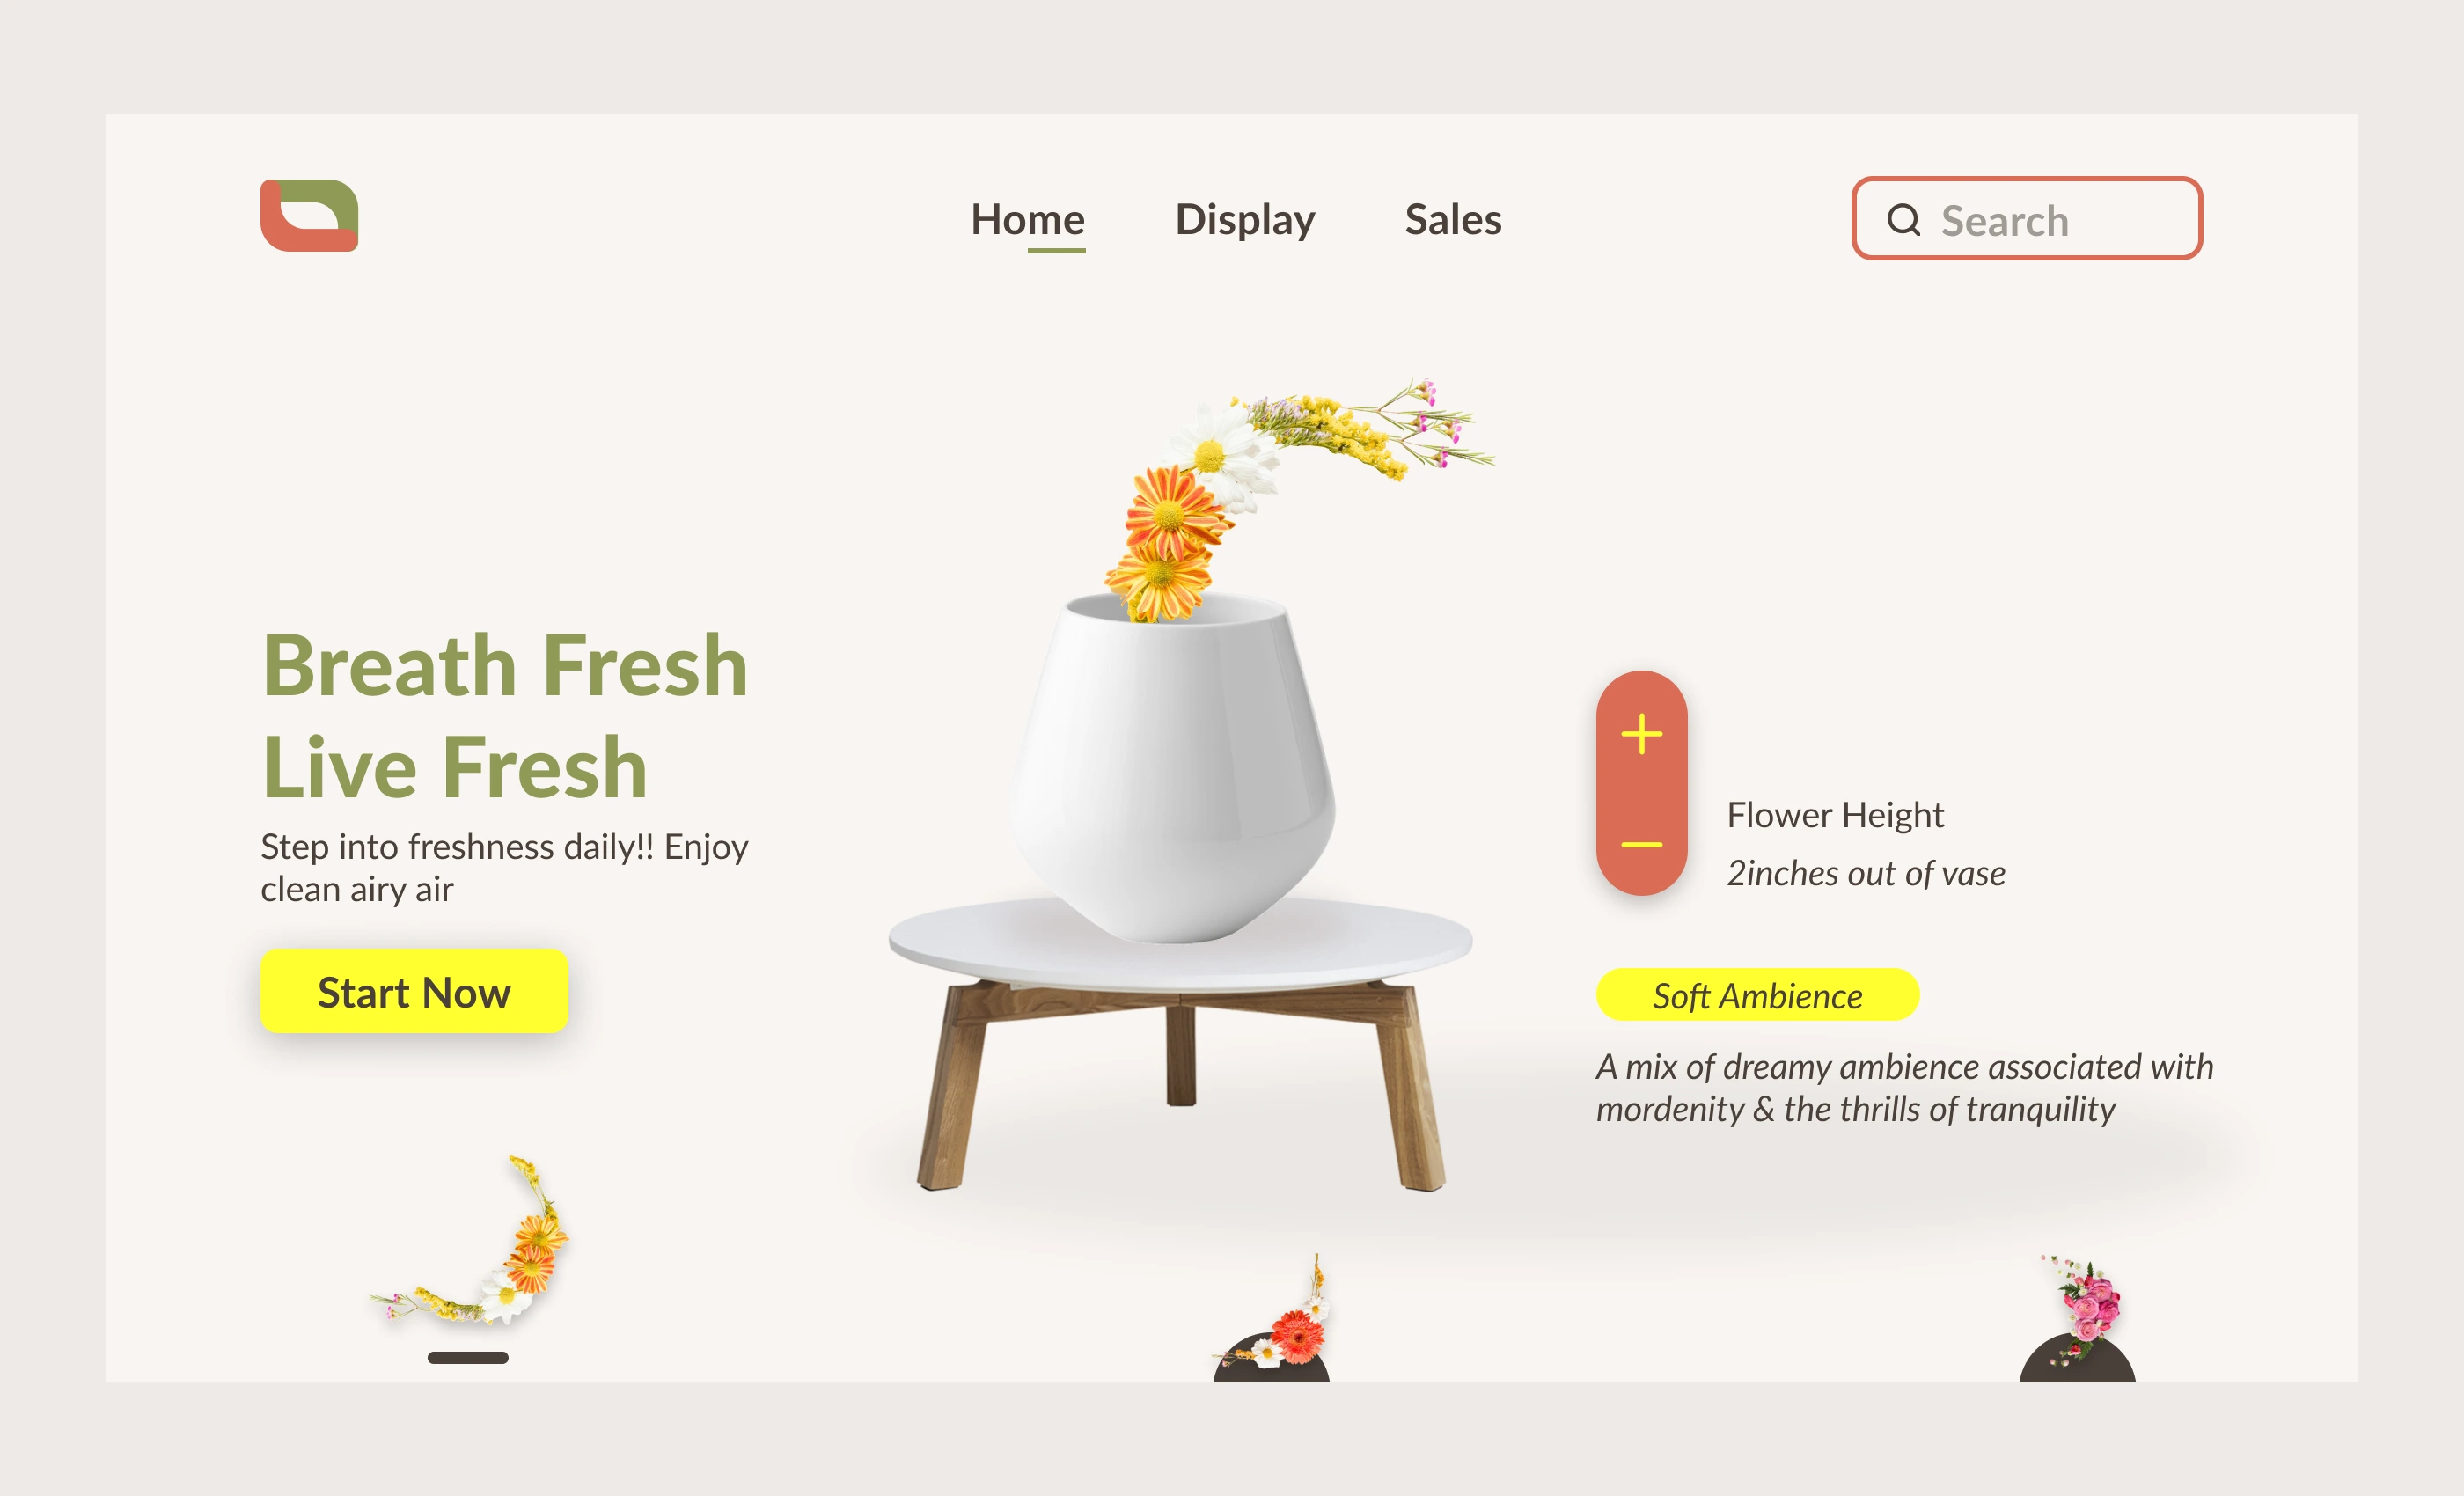Decrease flower height with the minus icon
2464x1496 pixels.
pyautogui.click(x=1641, y=845)
